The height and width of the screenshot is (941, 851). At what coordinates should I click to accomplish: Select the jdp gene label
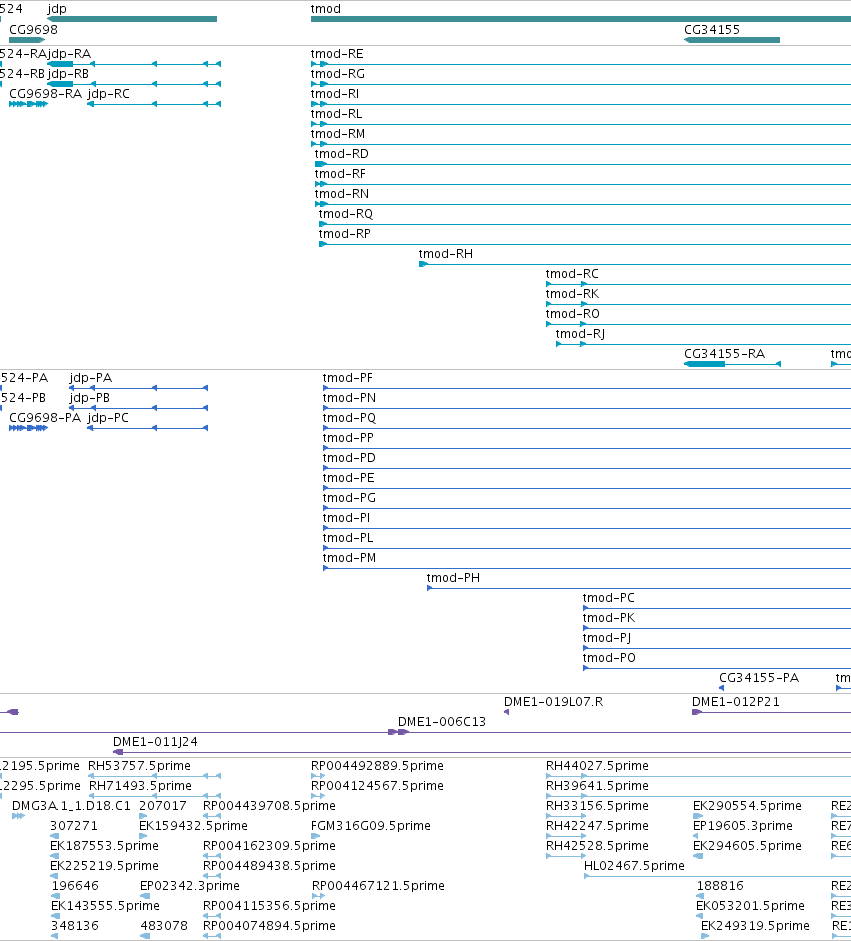tap(57, 9)
